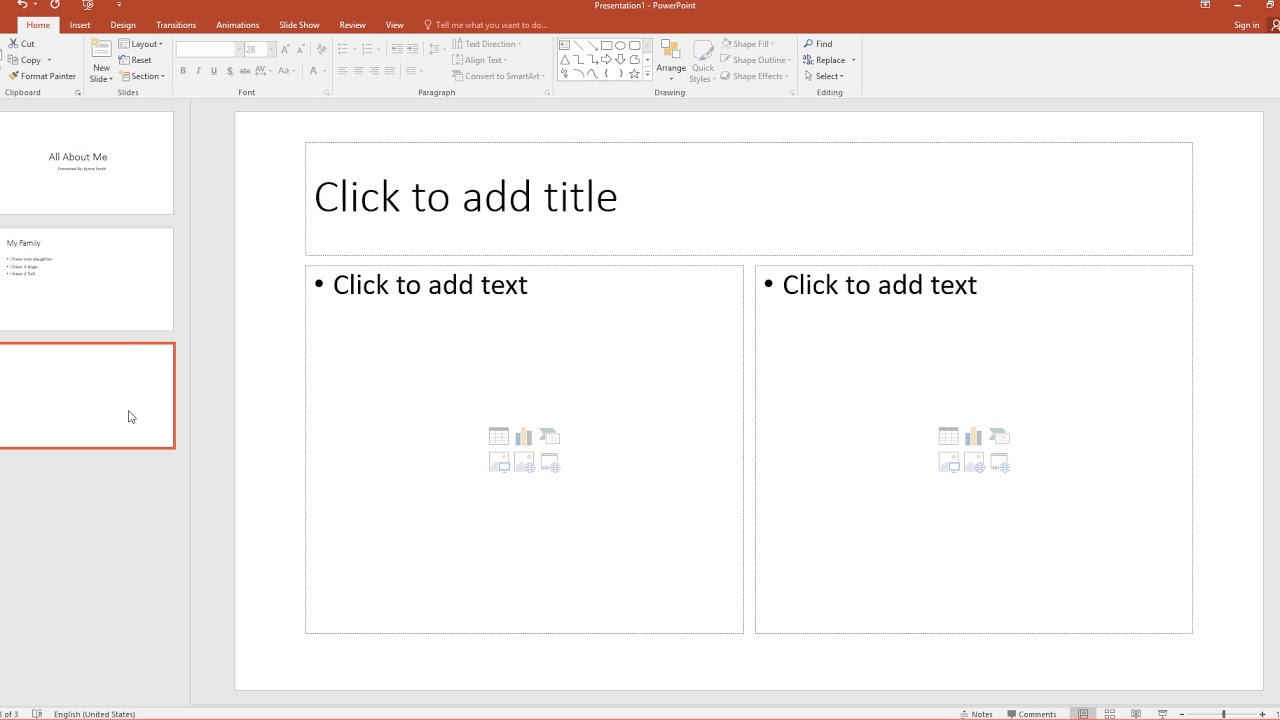Open the Animations tab
Image resolution: width=1280 pixels, height=720 pixels.
[x=238, y=25]
